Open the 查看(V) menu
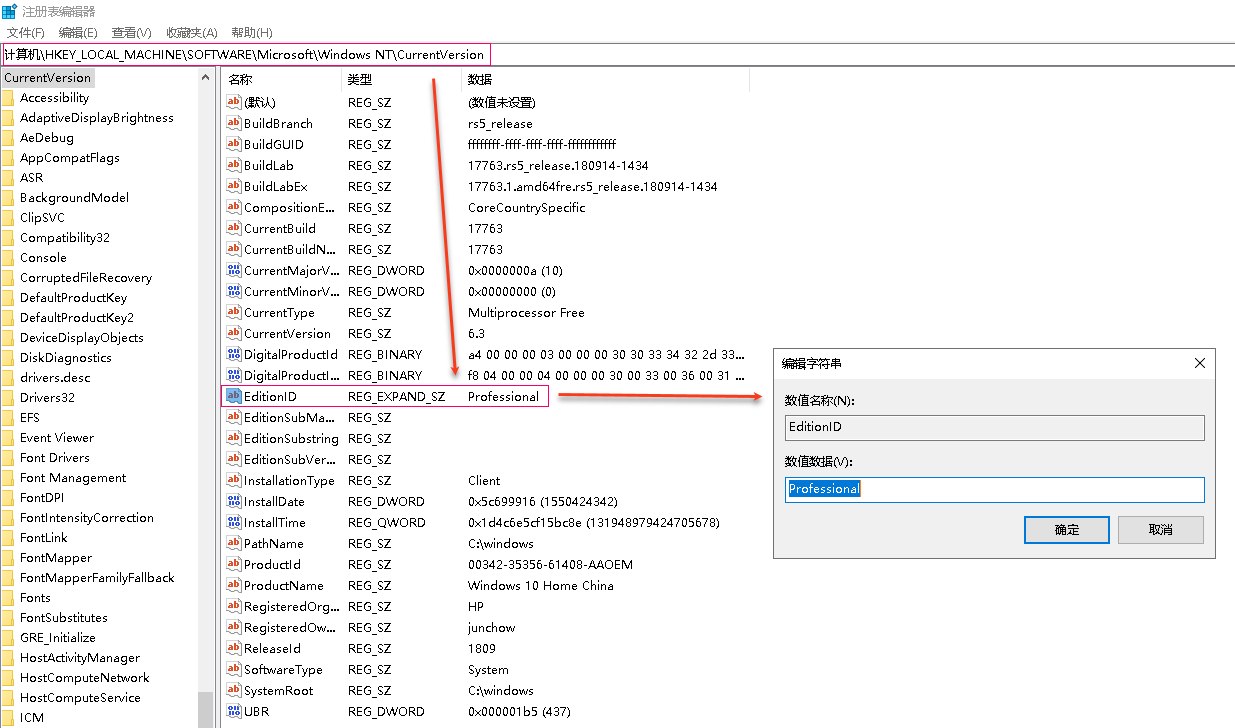The width and height of the screenshot is (1235, 728). tap(132, 33)
